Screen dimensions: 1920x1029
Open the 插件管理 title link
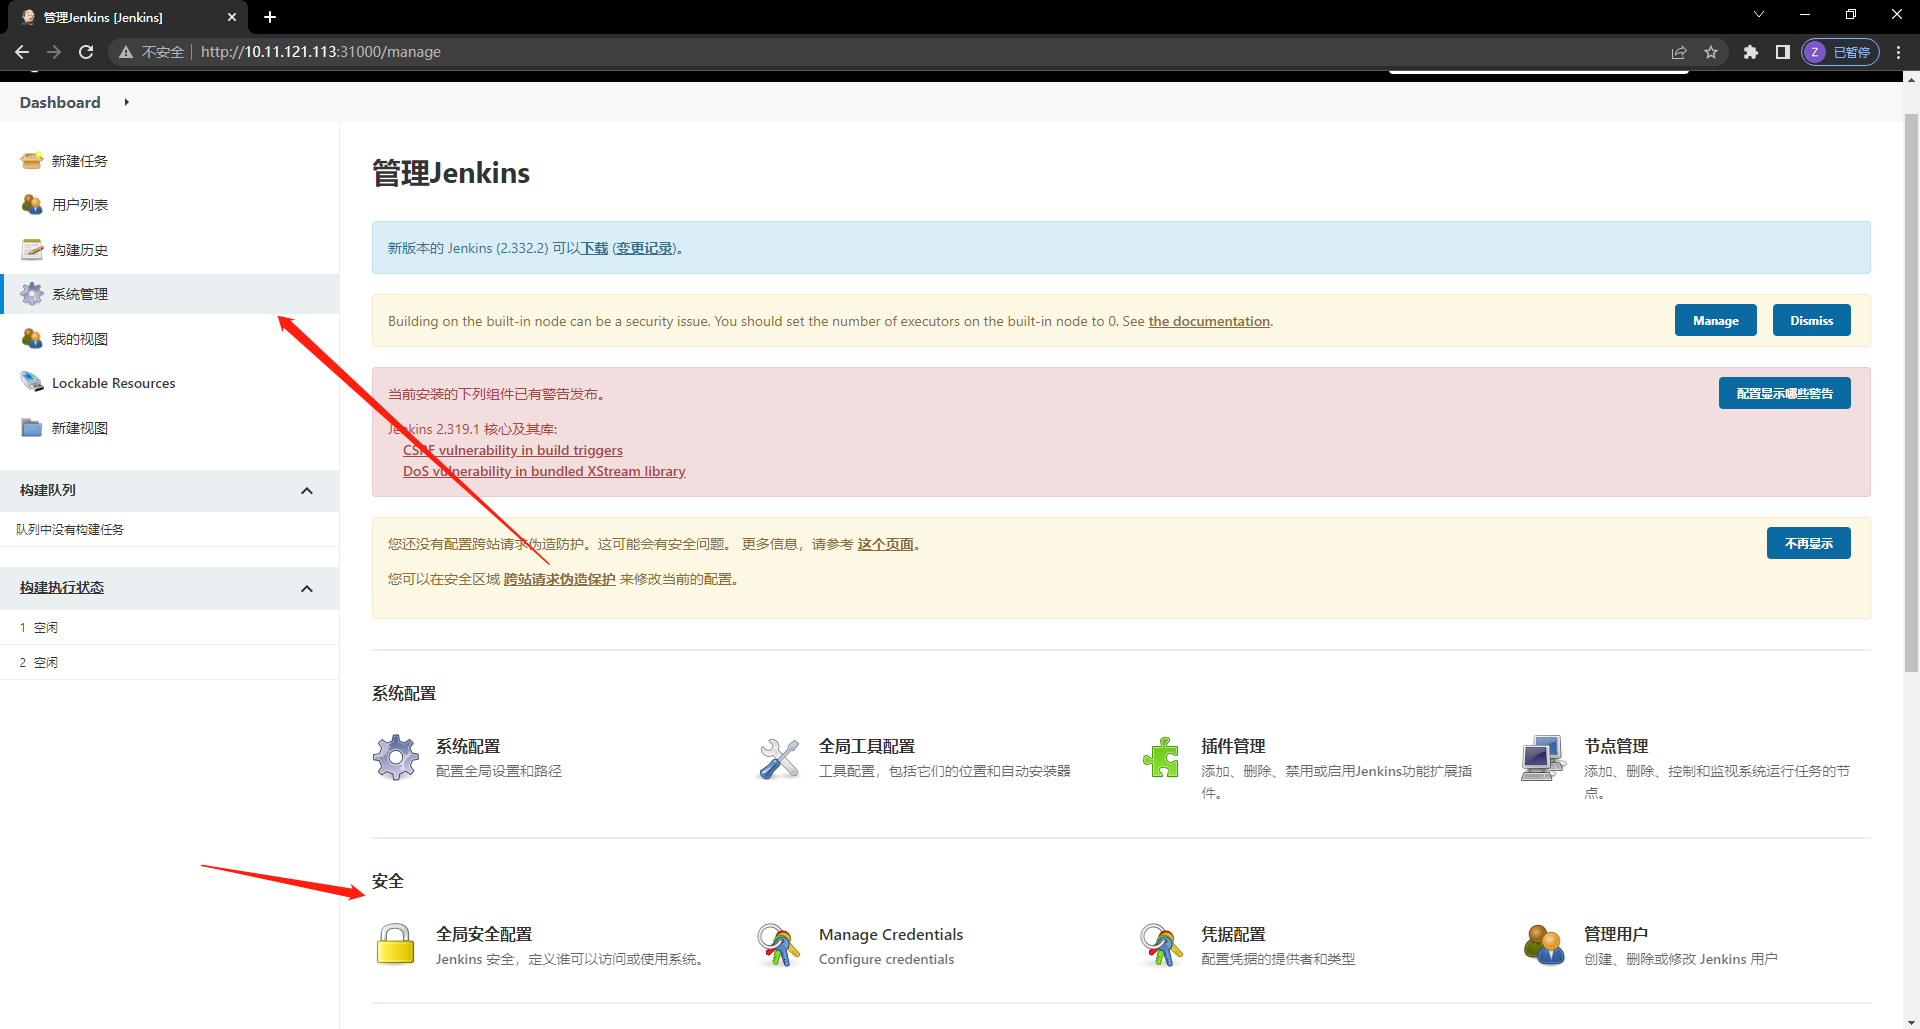tap(1232, 746)
